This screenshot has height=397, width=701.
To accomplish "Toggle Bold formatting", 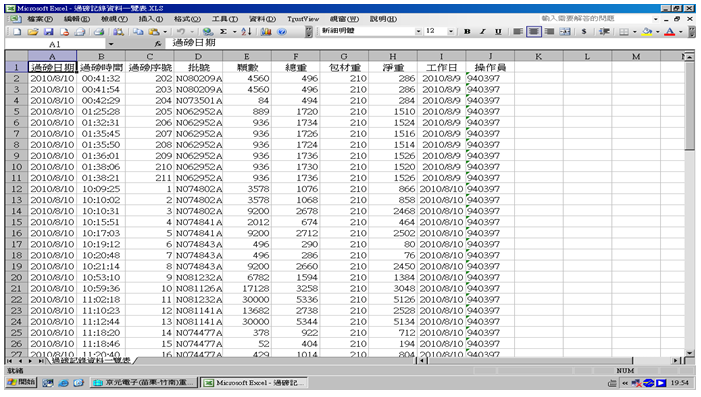I will [467, 32].
